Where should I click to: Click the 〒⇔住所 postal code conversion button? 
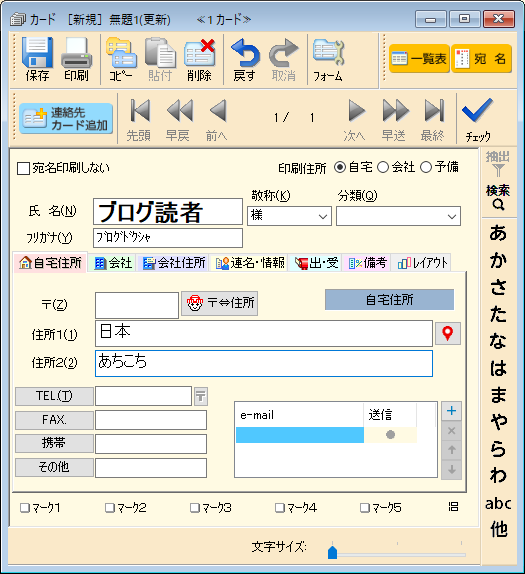pyautogui.click(x=220, y=303)
